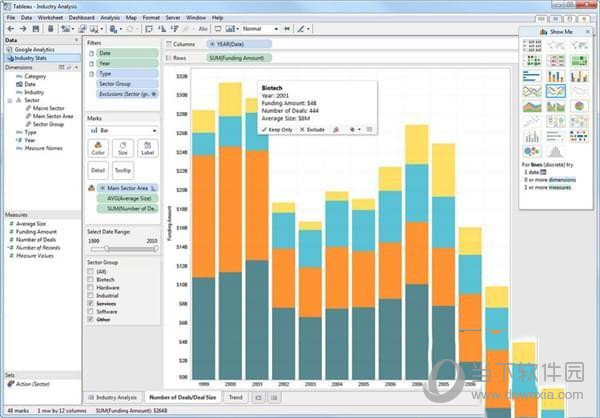Choose the horizontal bars chart in Show Me
The width and height of the screenshot is (600, 418).
532,76
